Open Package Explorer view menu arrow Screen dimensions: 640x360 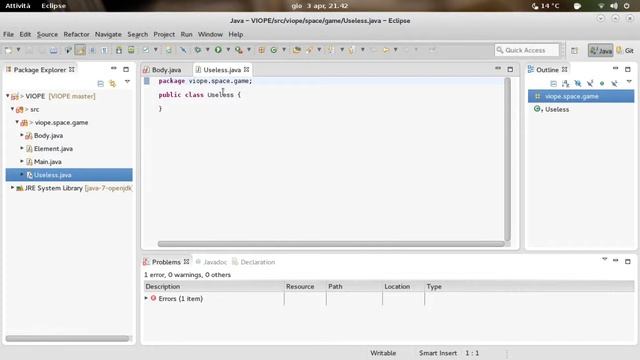tap(127, 82)
